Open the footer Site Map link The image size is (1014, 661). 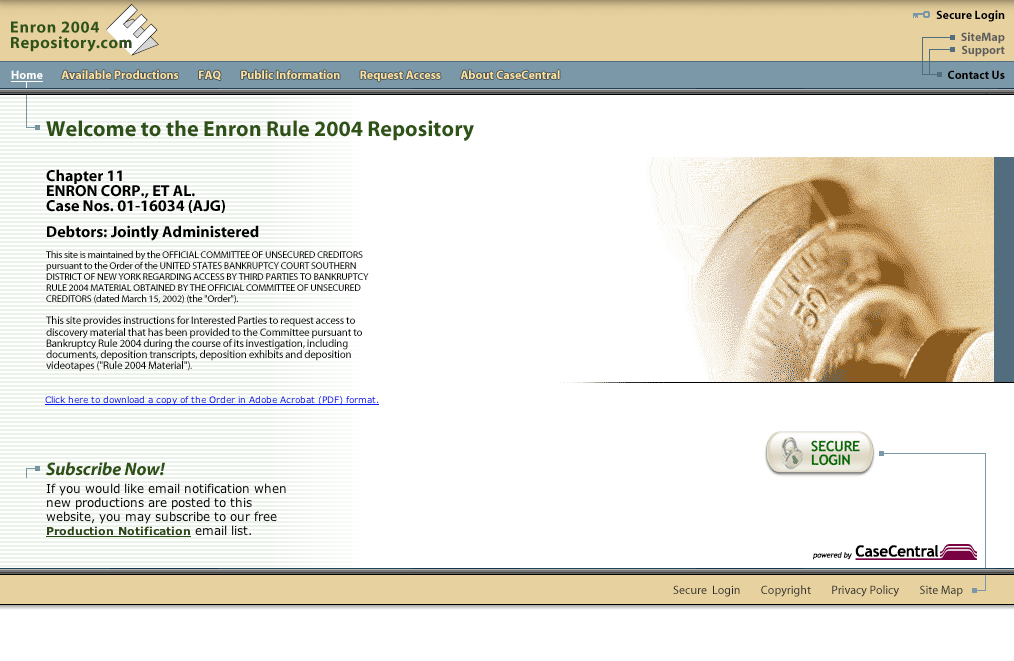941,590
